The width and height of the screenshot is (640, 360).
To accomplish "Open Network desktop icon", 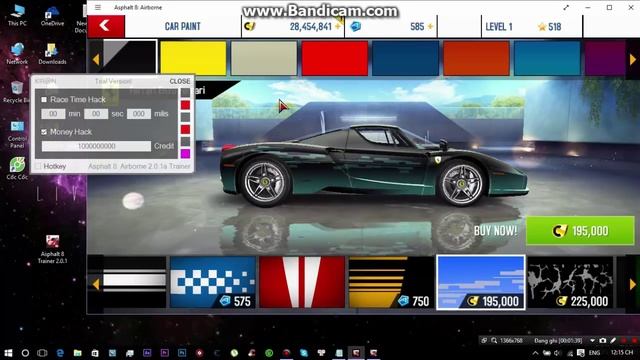I will (17, 54).
